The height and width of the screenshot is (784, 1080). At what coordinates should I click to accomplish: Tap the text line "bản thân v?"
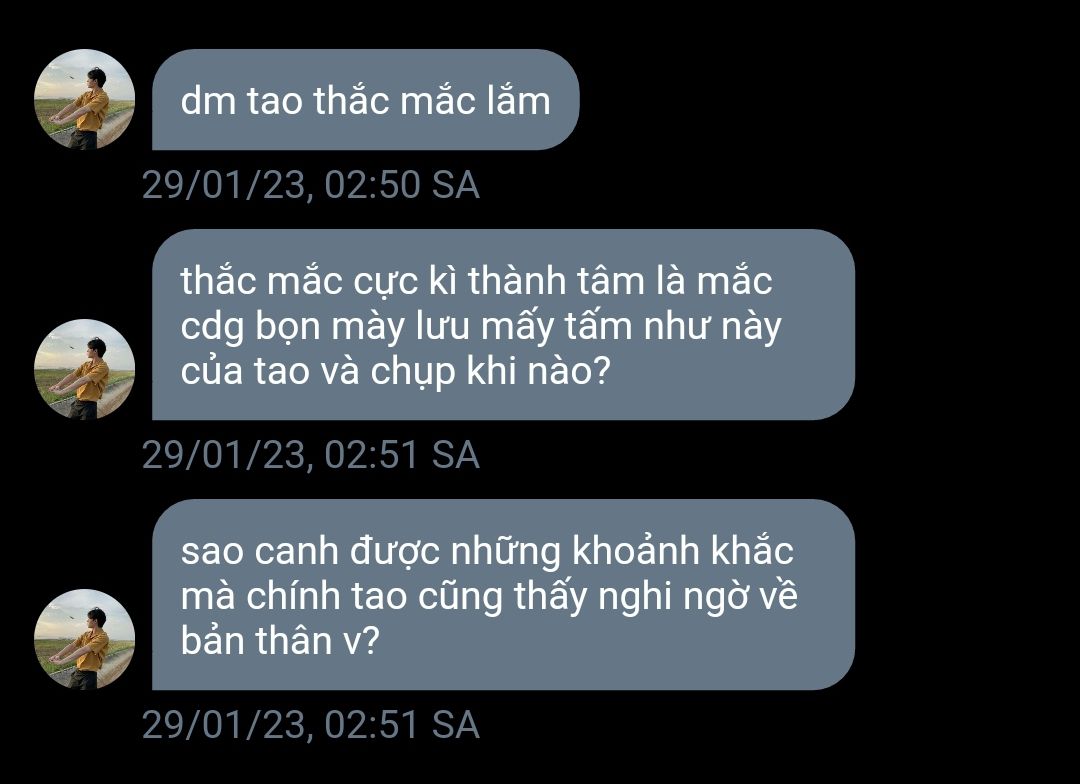(280, 641)
